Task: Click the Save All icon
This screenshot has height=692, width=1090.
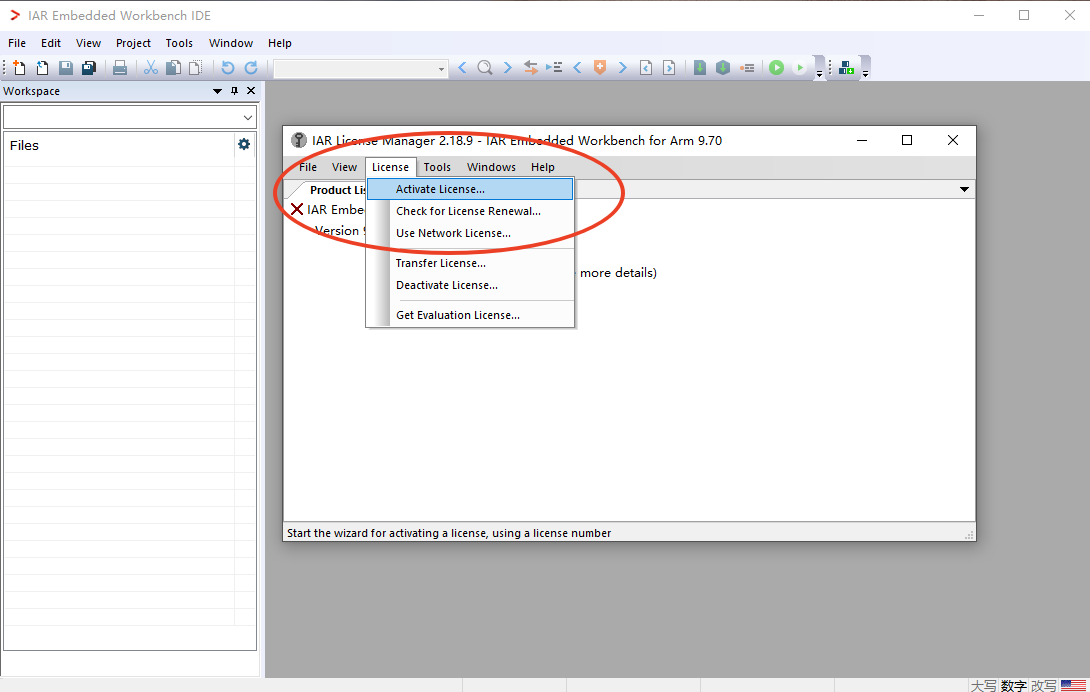Action: [88, 68]
